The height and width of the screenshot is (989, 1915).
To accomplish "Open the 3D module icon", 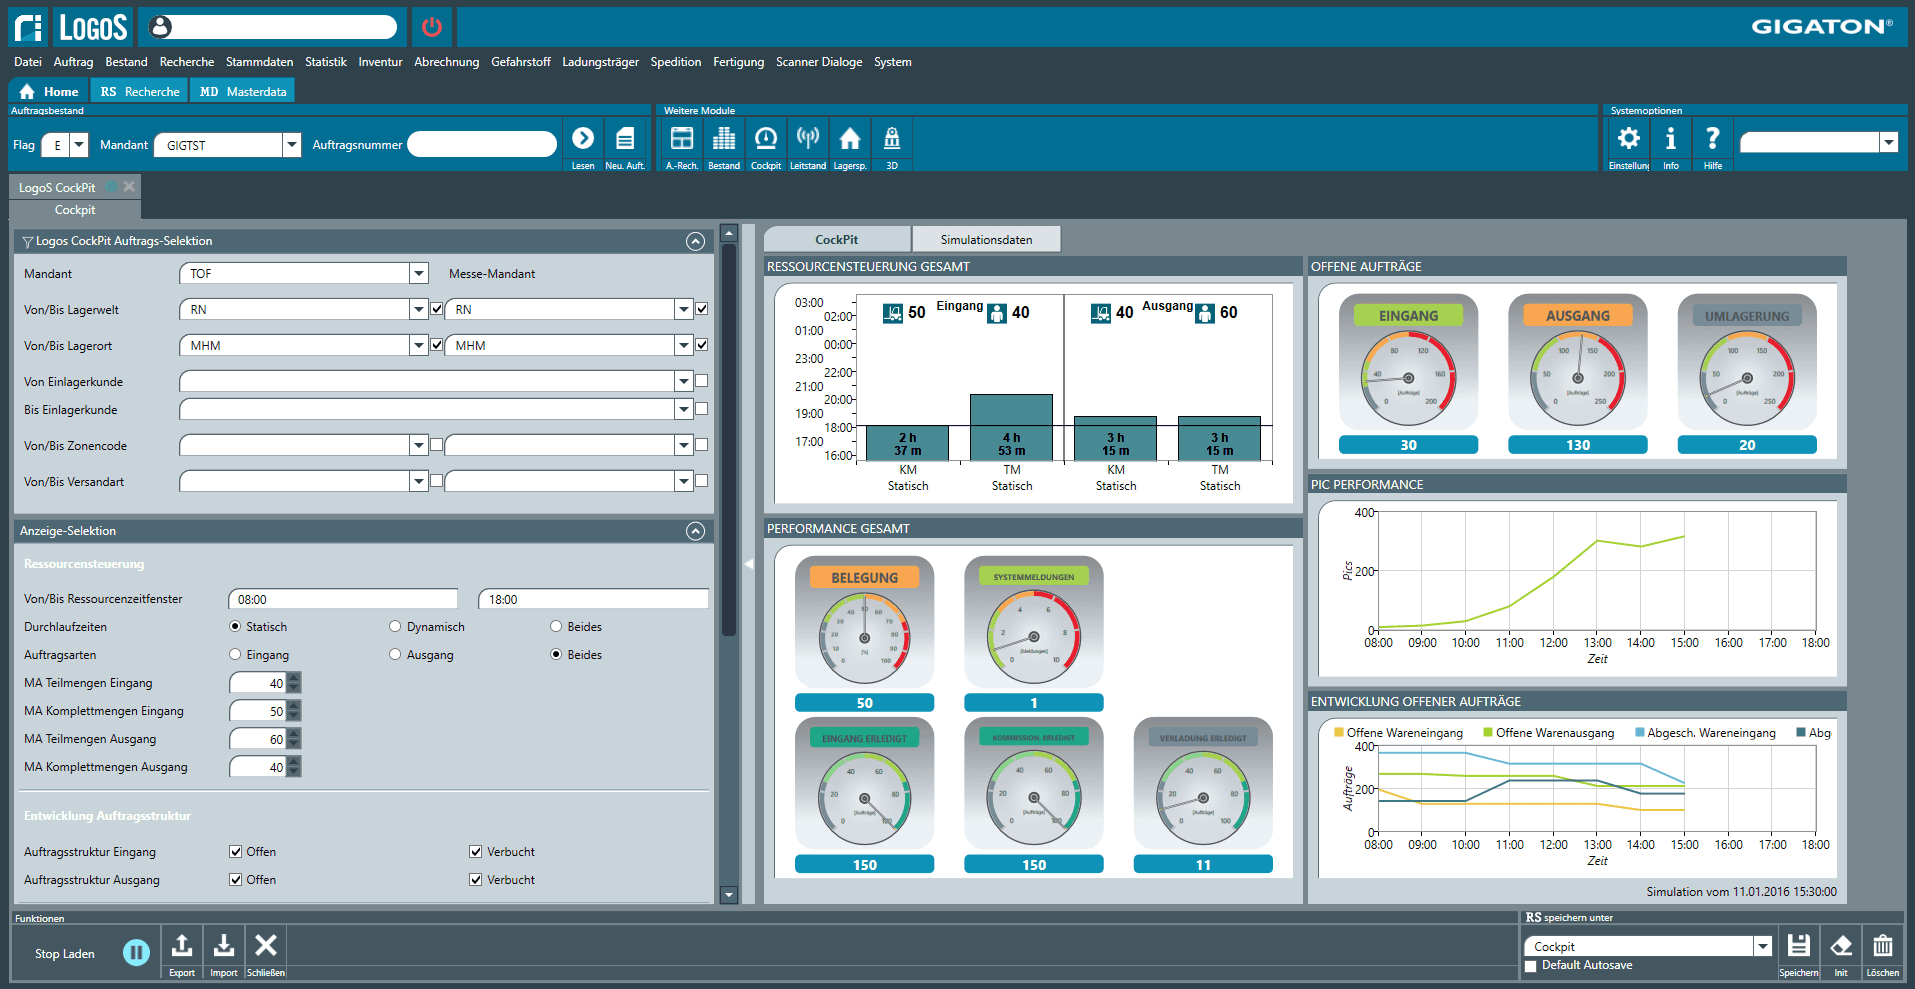I will pyautogui.click(x=892, y=139).
